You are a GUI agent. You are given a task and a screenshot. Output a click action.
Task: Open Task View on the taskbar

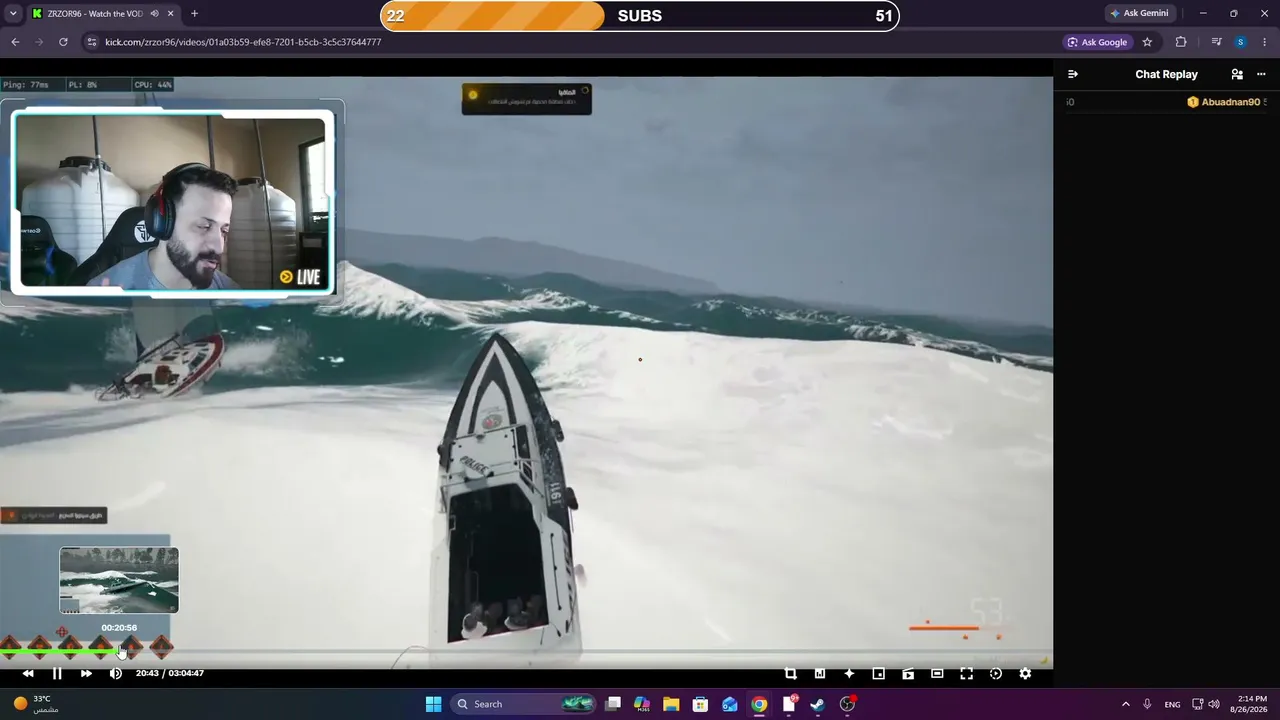click(x=613, y=704)
